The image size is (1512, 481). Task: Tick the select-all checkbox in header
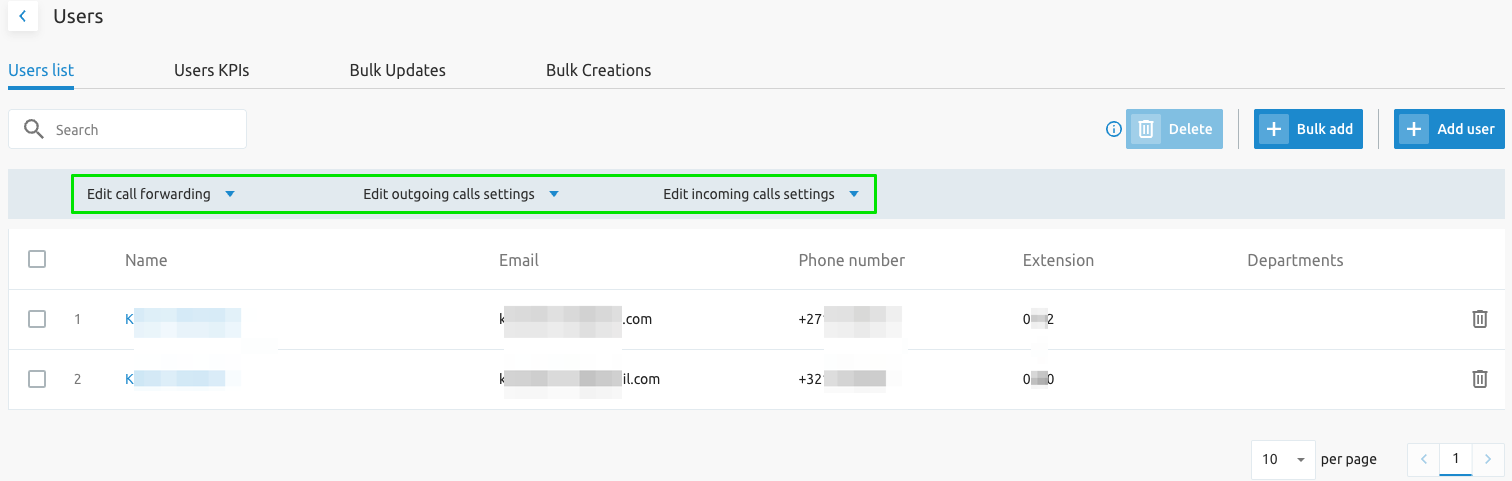click(37, 259)
